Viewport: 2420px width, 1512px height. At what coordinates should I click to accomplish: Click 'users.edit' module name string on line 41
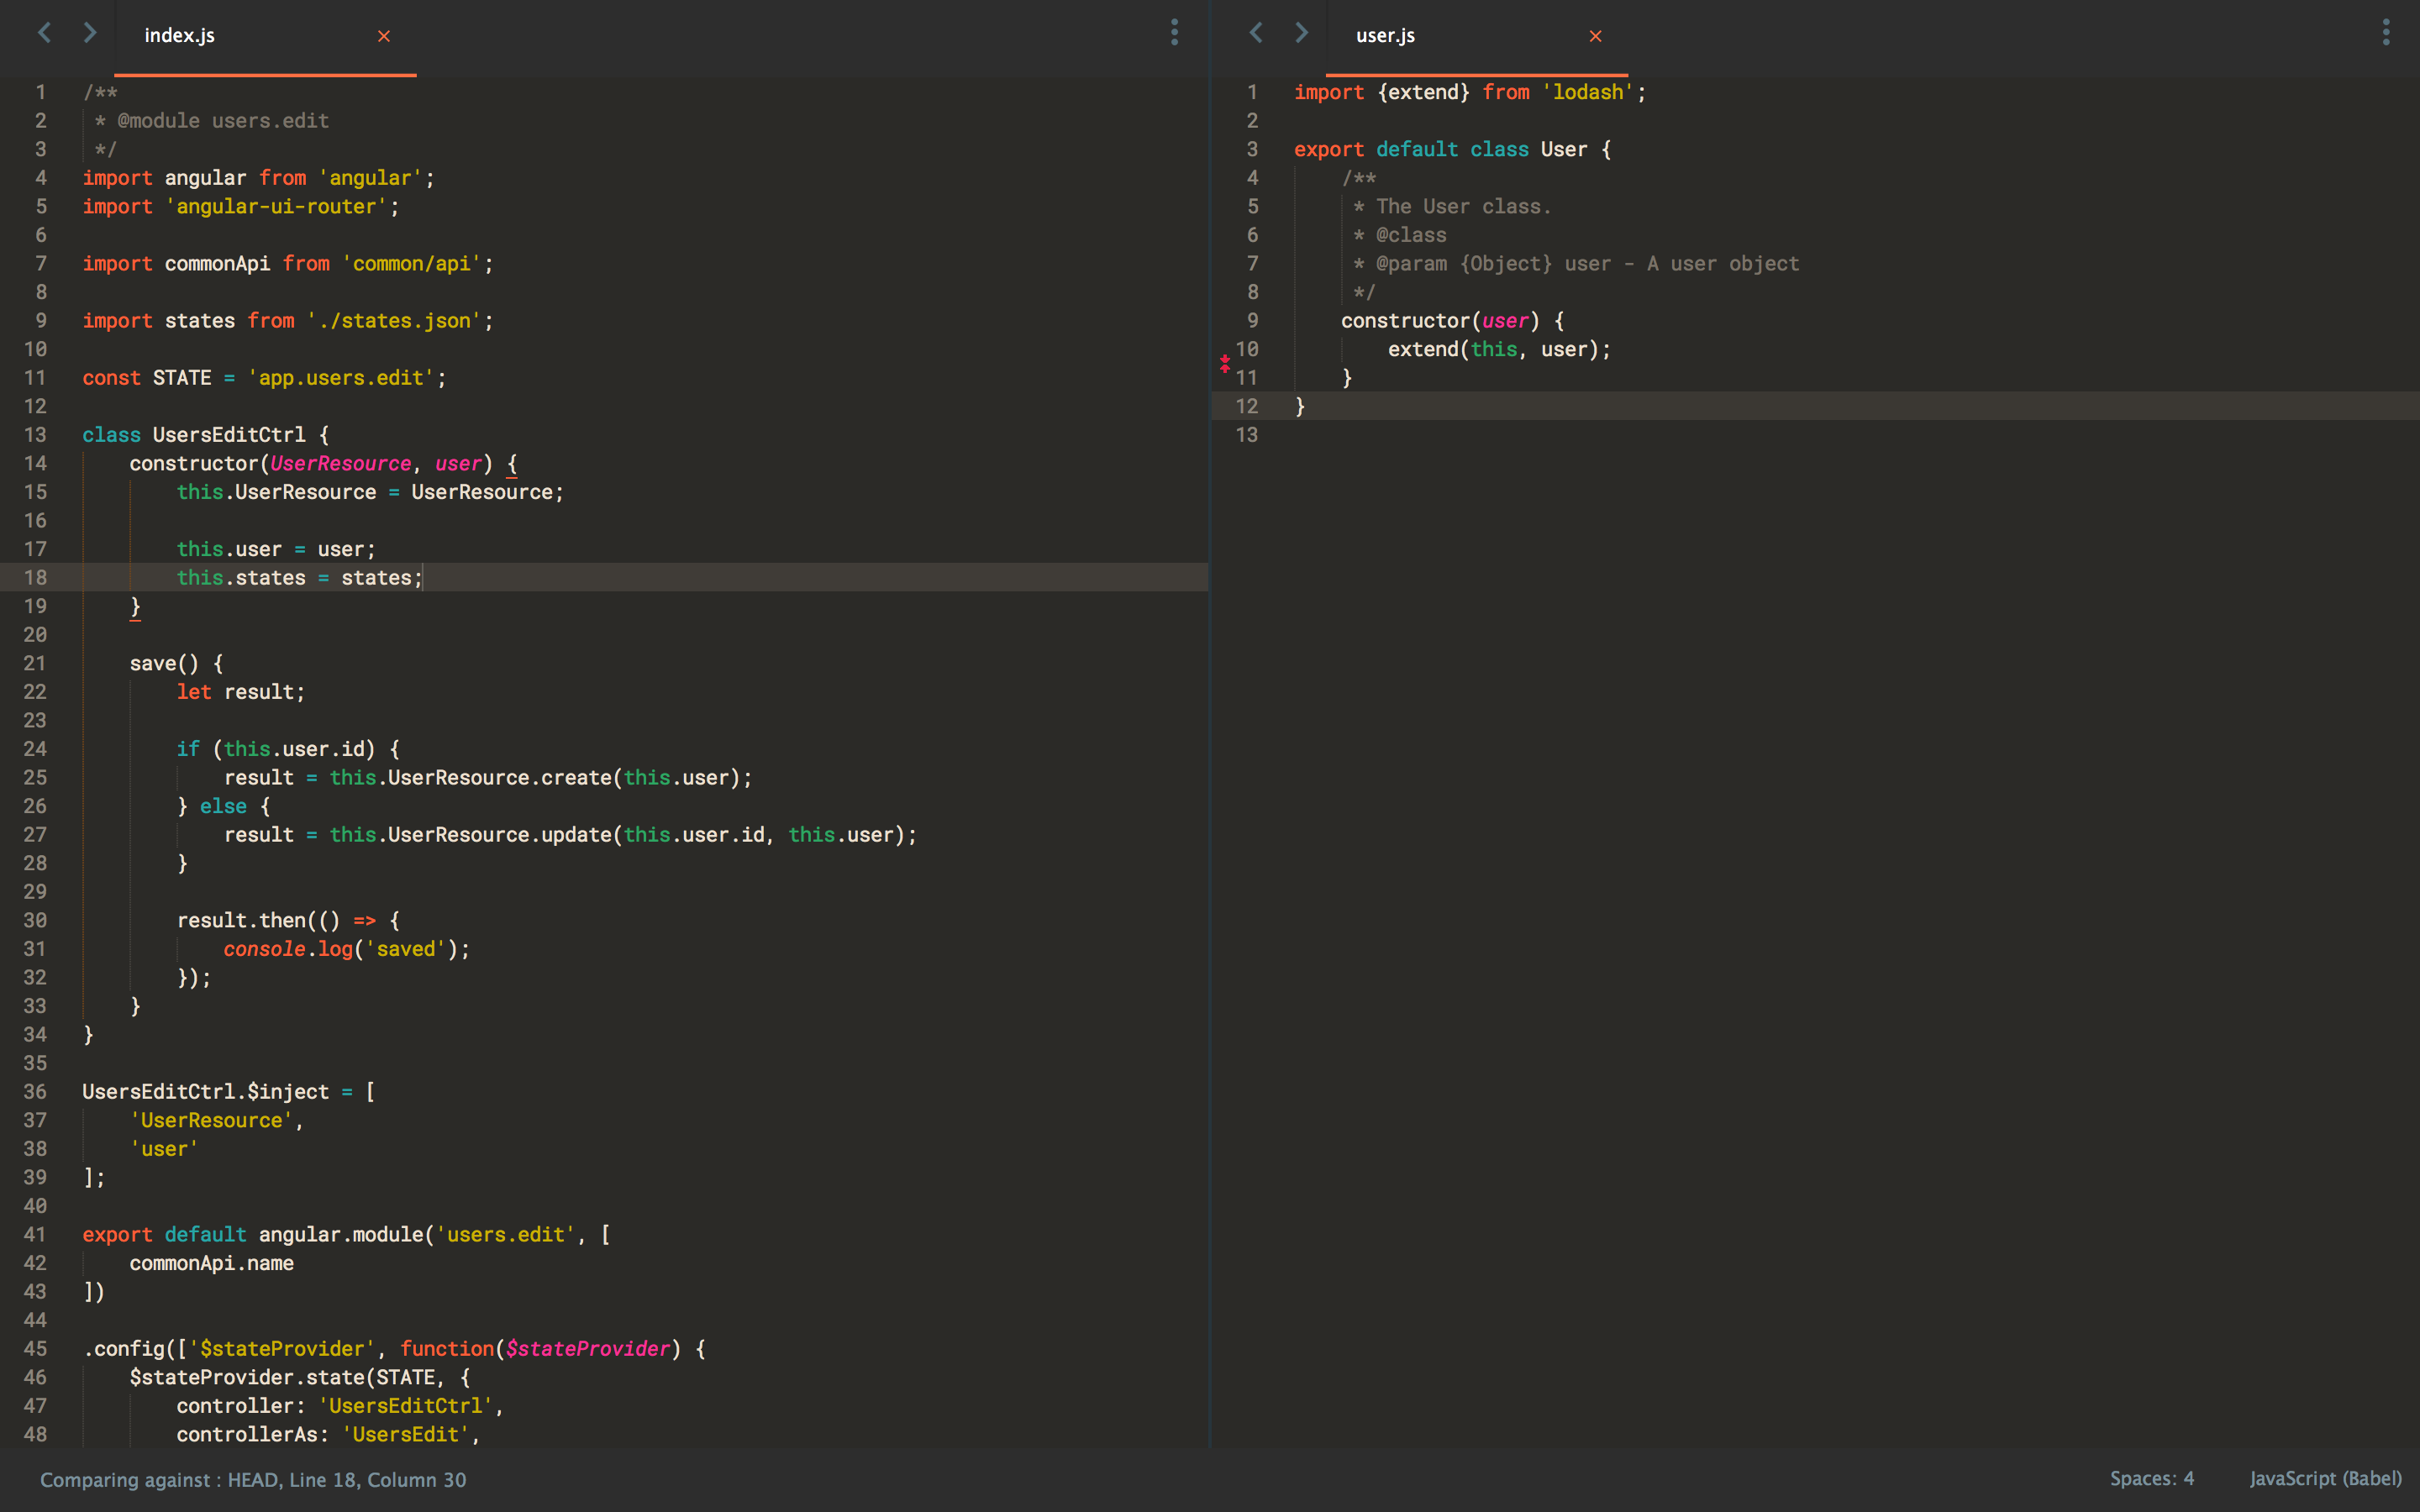(x=506, y=1235)
